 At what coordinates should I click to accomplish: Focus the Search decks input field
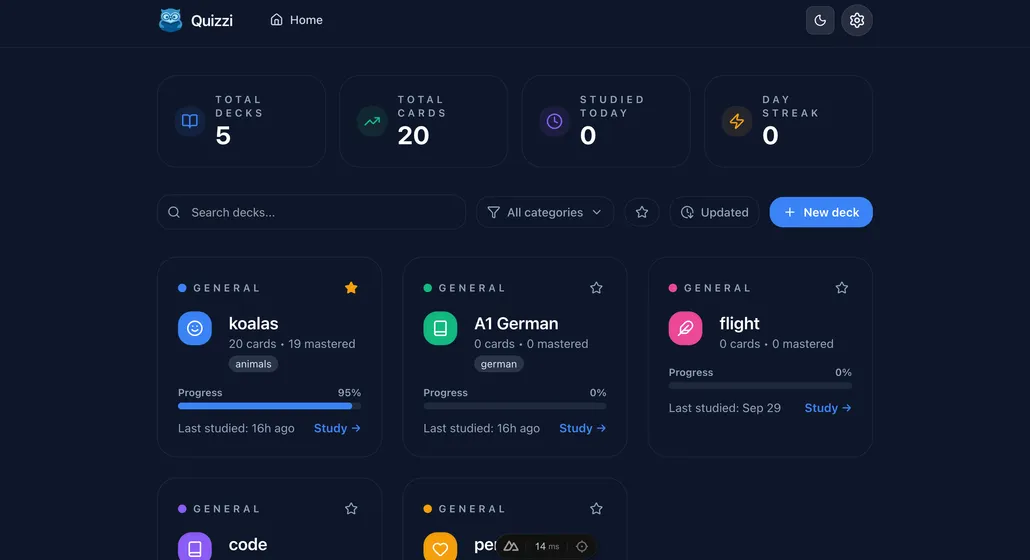[311, 212]
